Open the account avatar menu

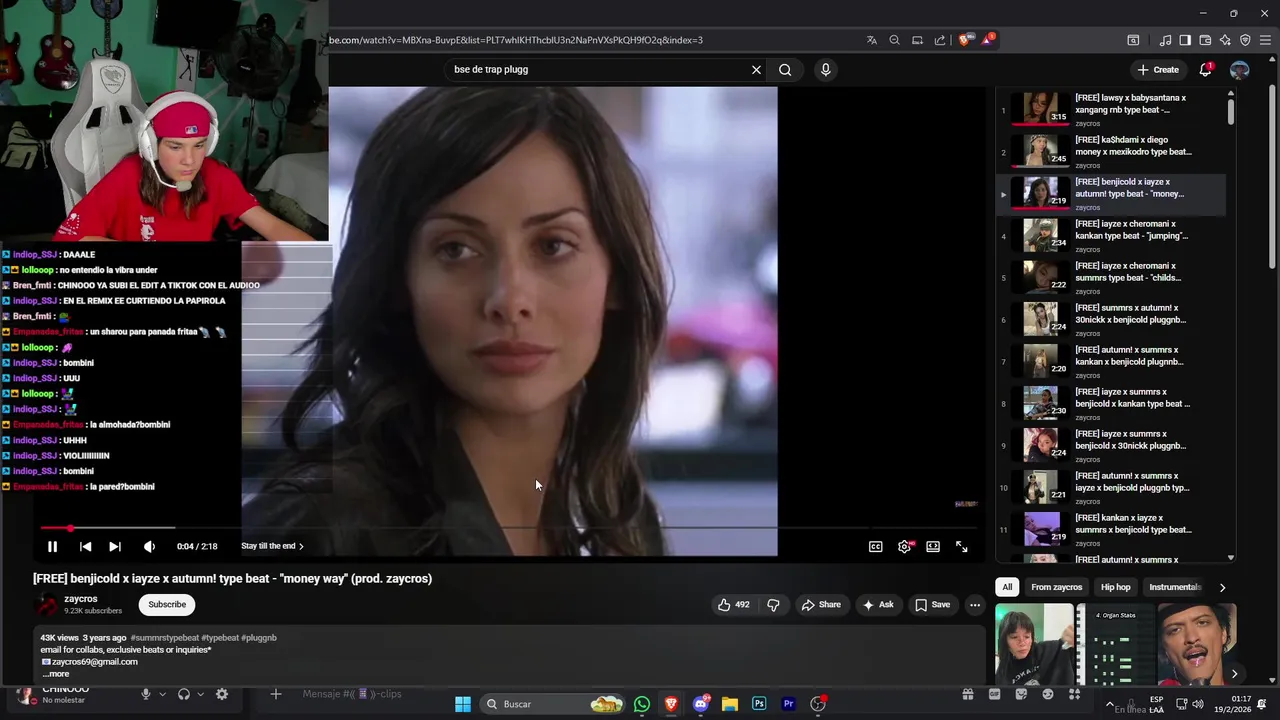[x=1239, y=70]
